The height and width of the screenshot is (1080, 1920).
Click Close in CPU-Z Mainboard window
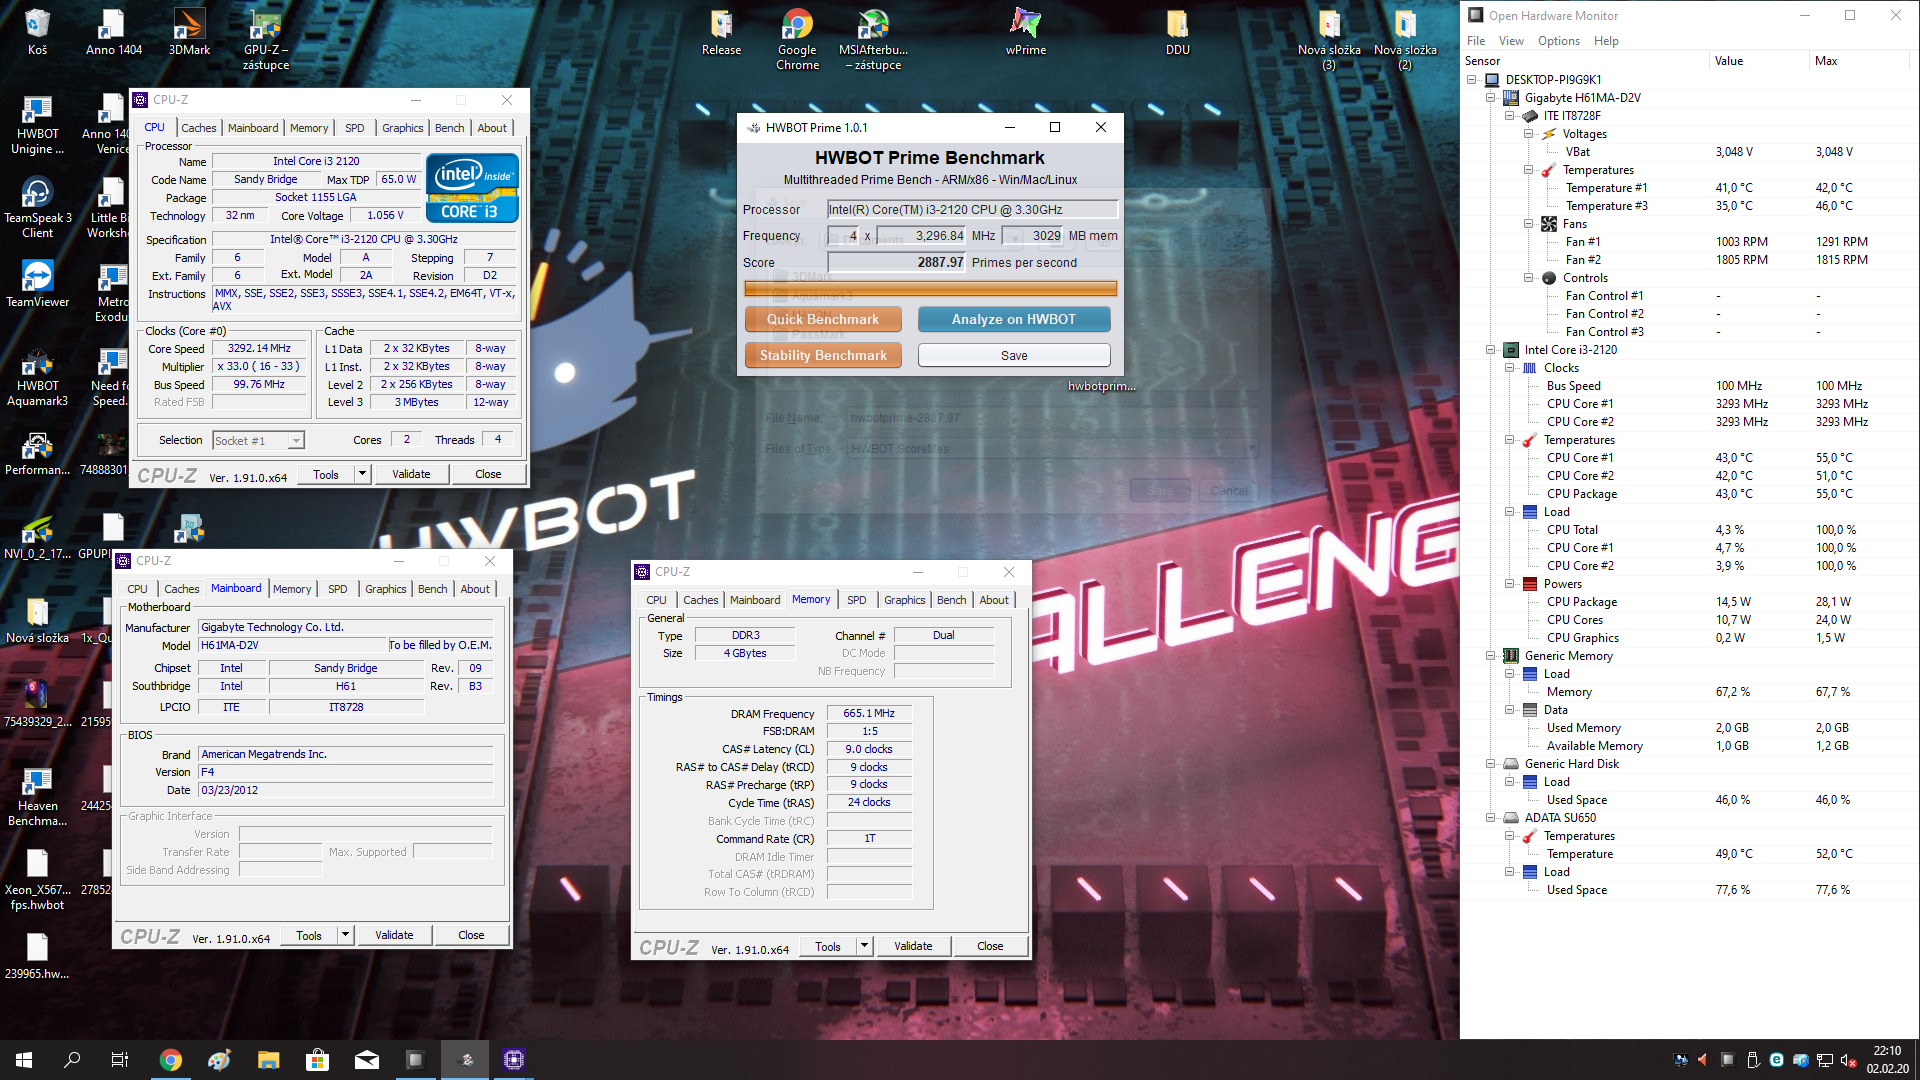pyautogui.click(x=471, y=935)
